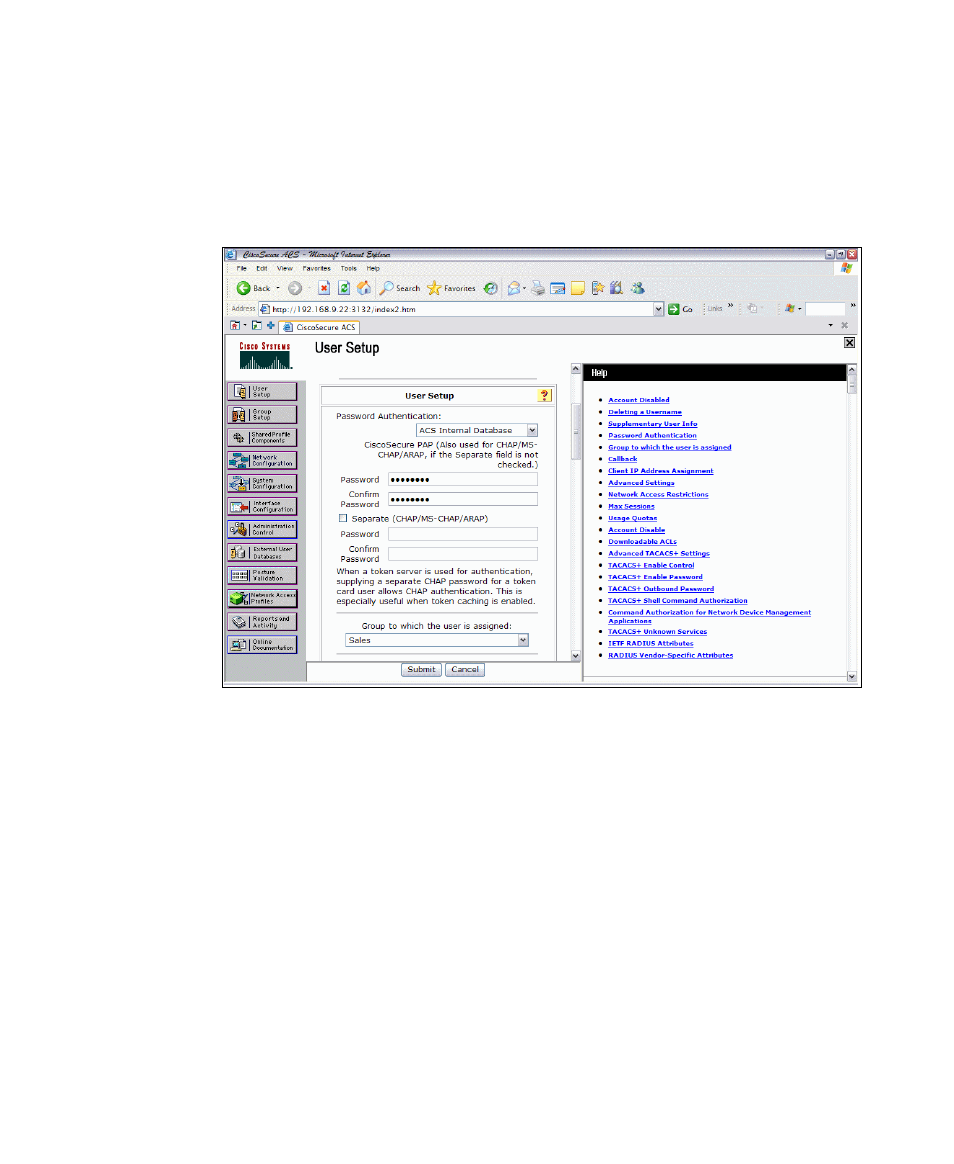Open browsing History from the toolbar

[x=491, y=288]
